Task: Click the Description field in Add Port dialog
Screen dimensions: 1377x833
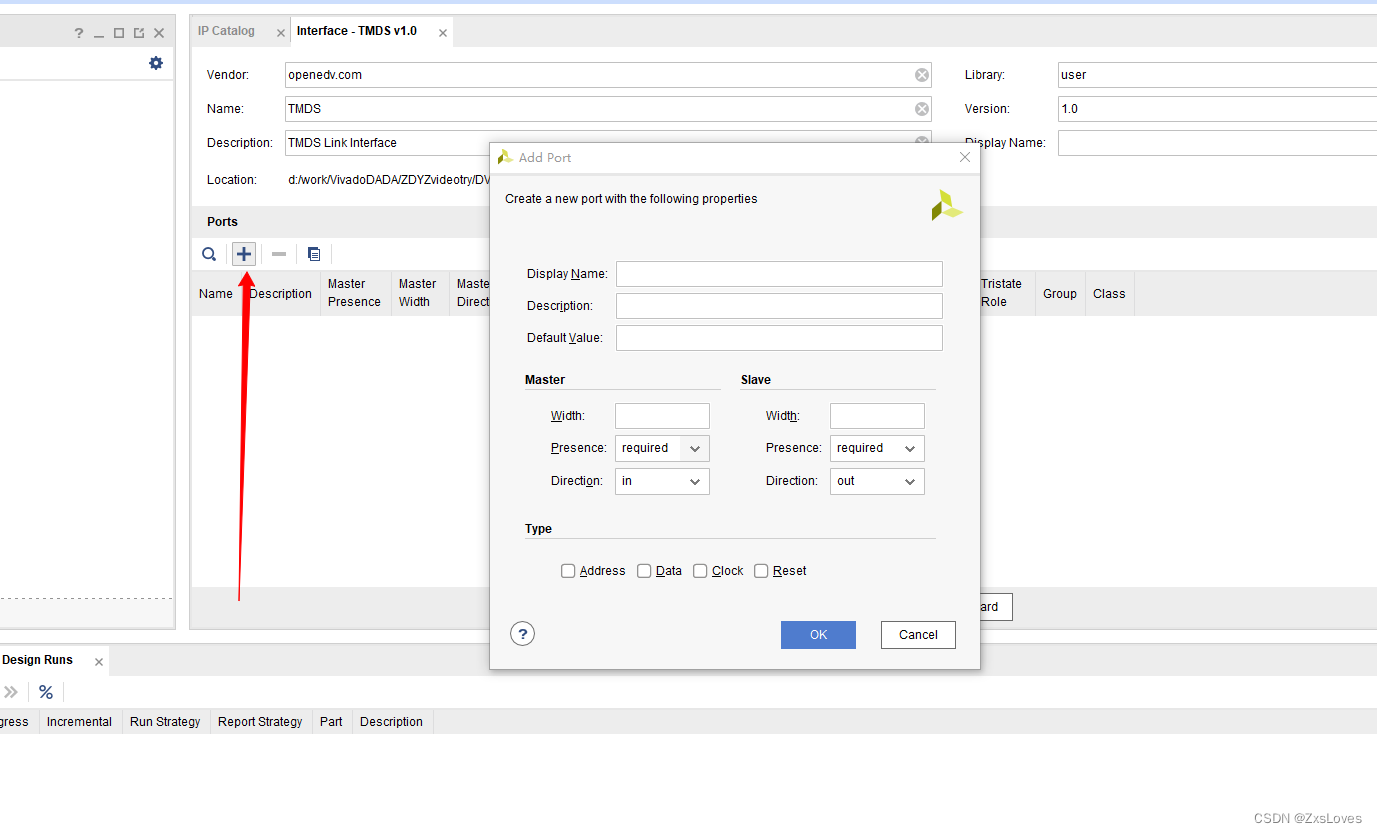Action: coord(779,306)
